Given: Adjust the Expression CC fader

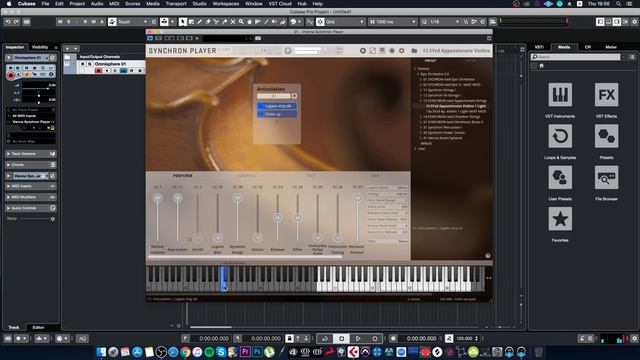Looking at the screenshot, I should coord(178,198).
